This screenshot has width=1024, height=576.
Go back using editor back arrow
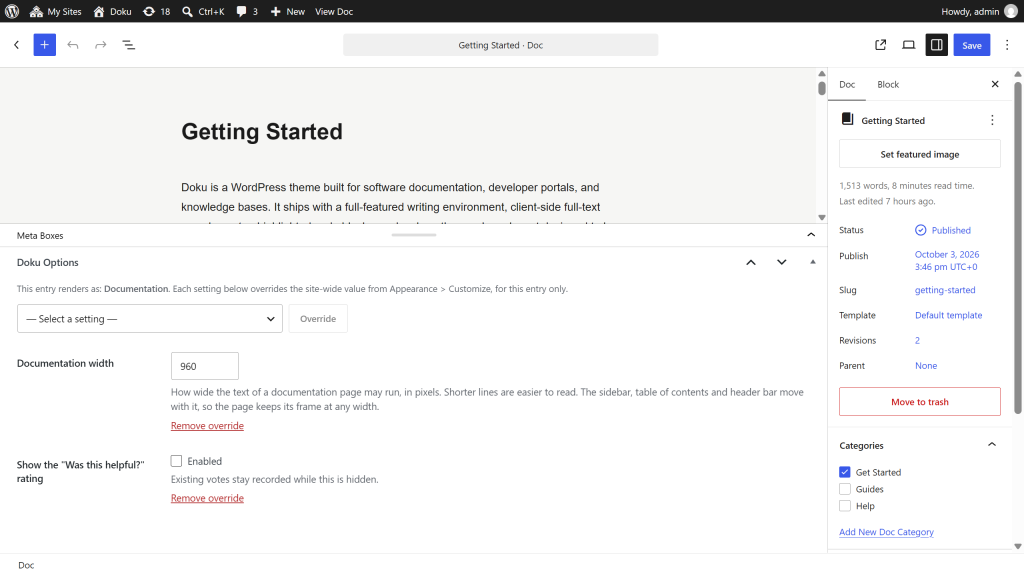tap(16, 45)
